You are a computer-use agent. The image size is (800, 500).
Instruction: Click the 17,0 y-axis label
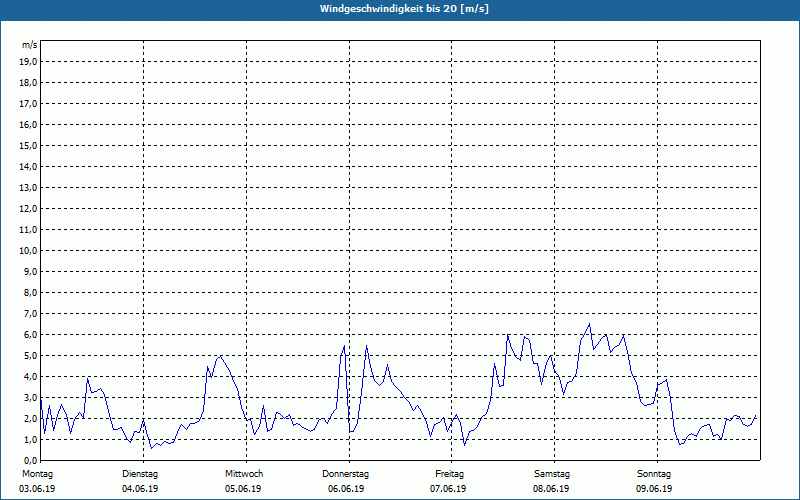28,104
